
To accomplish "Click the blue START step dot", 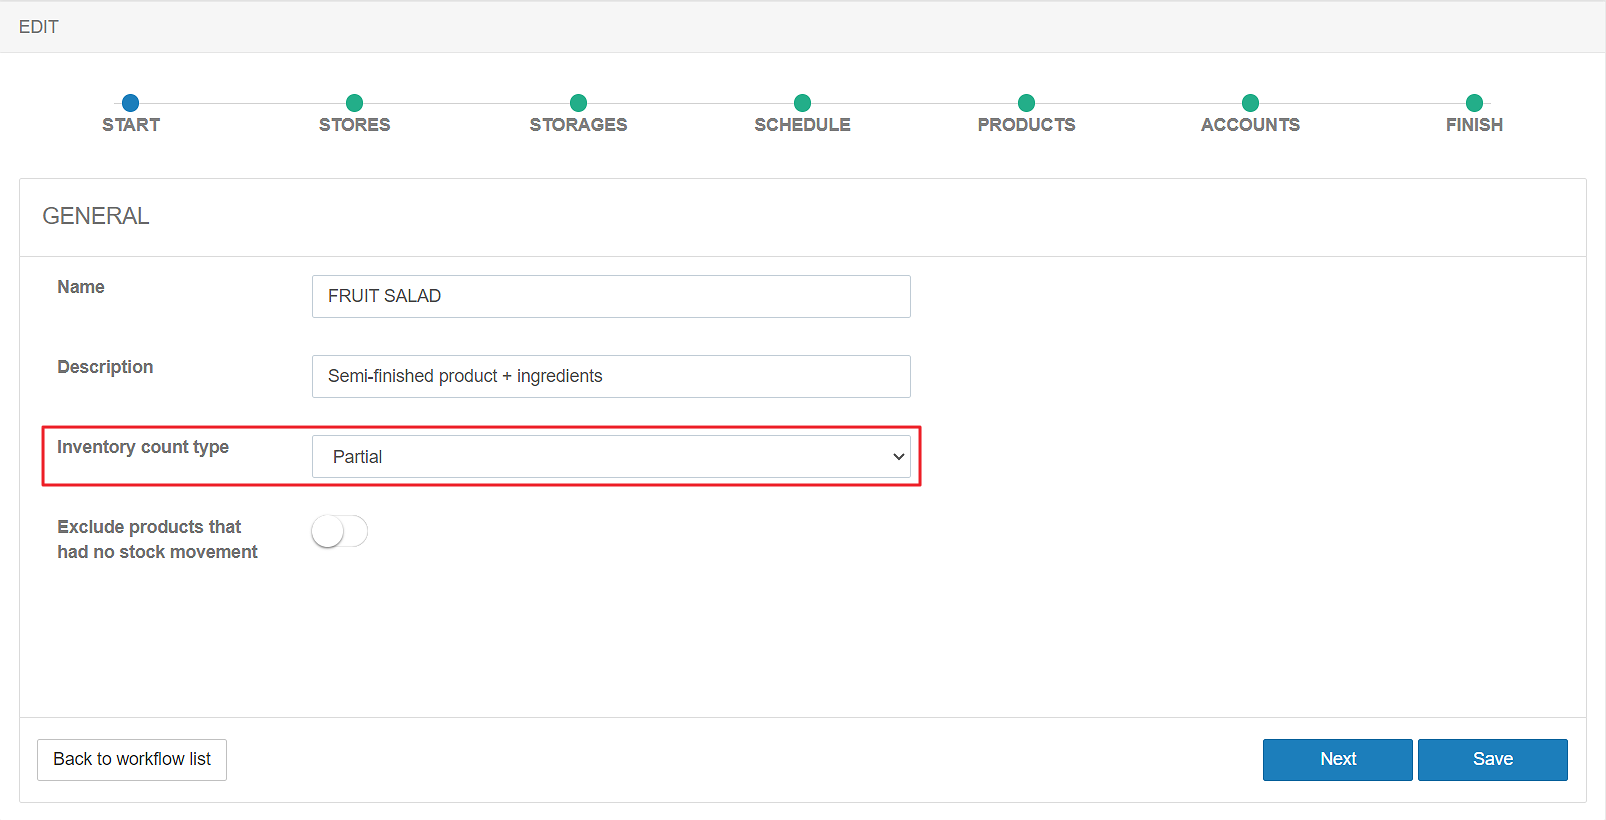I will tap(130, 103).
